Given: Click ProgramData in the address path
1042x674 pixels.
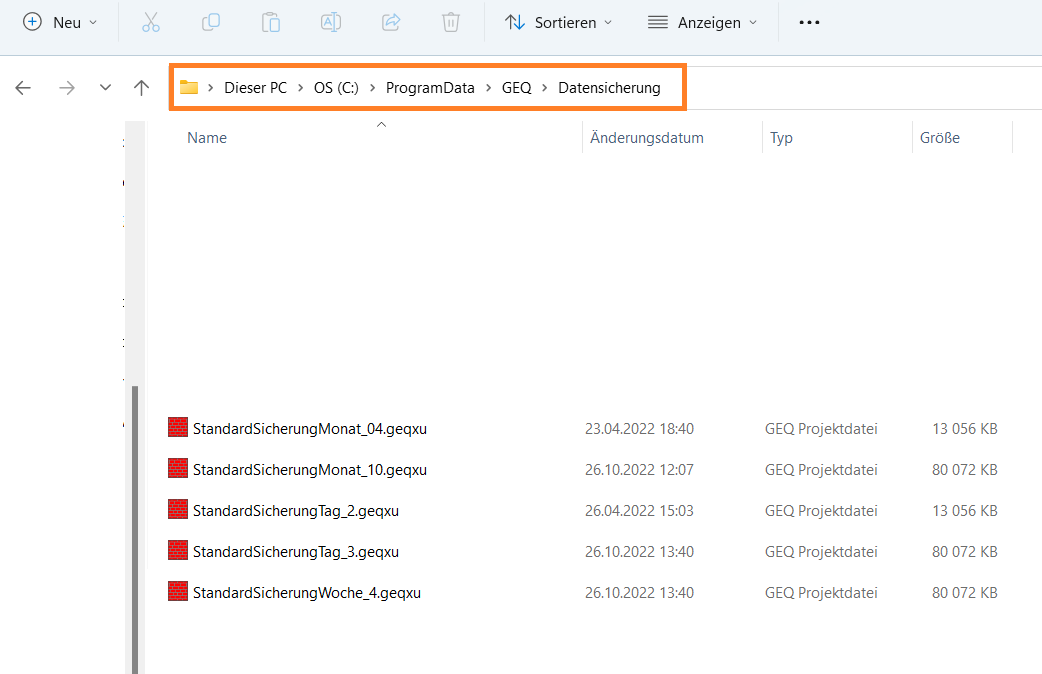Looking at the screenshot, I should [430, 88].
